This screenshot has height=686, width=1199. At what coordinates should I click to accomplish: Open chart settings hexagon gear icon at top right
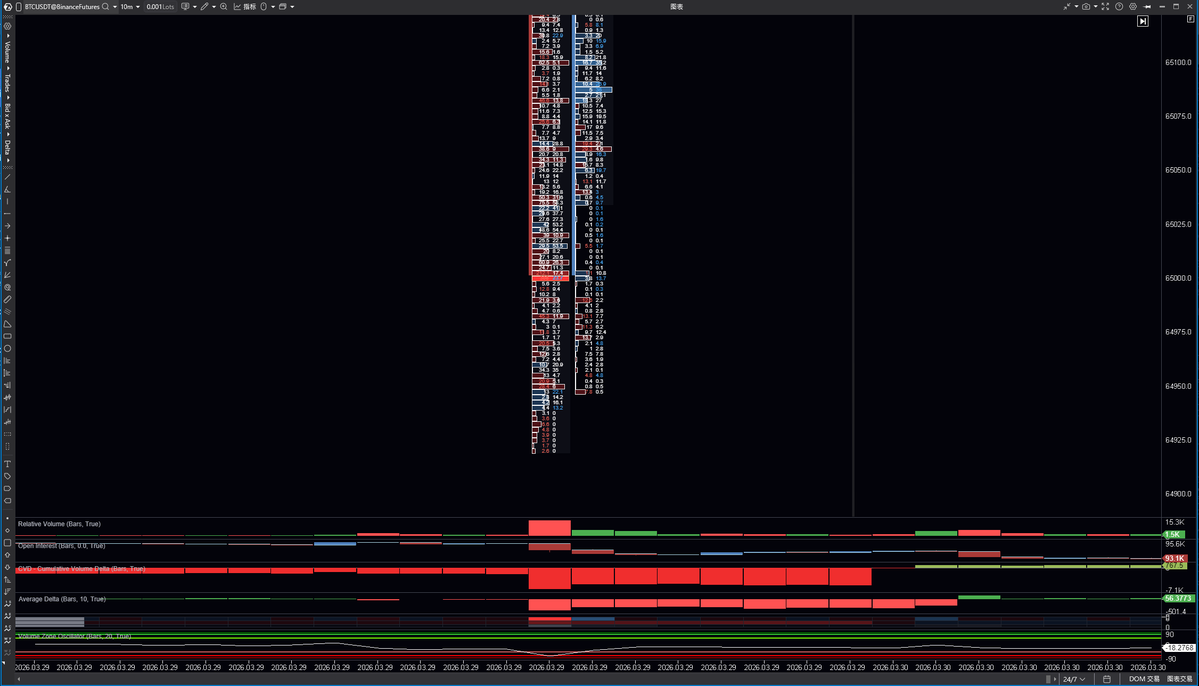click(1133, 7)
